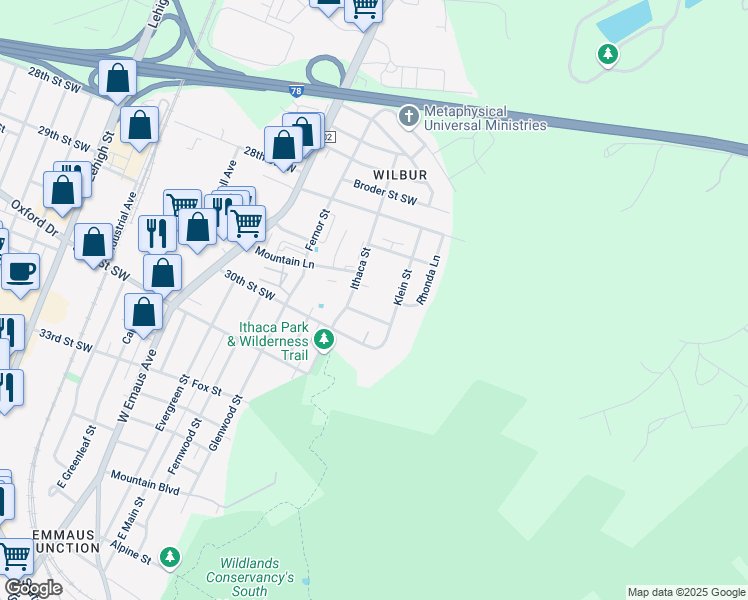748x600 pixels.
Task: Select the Oxford Dr street label
Action: (34, 218)
